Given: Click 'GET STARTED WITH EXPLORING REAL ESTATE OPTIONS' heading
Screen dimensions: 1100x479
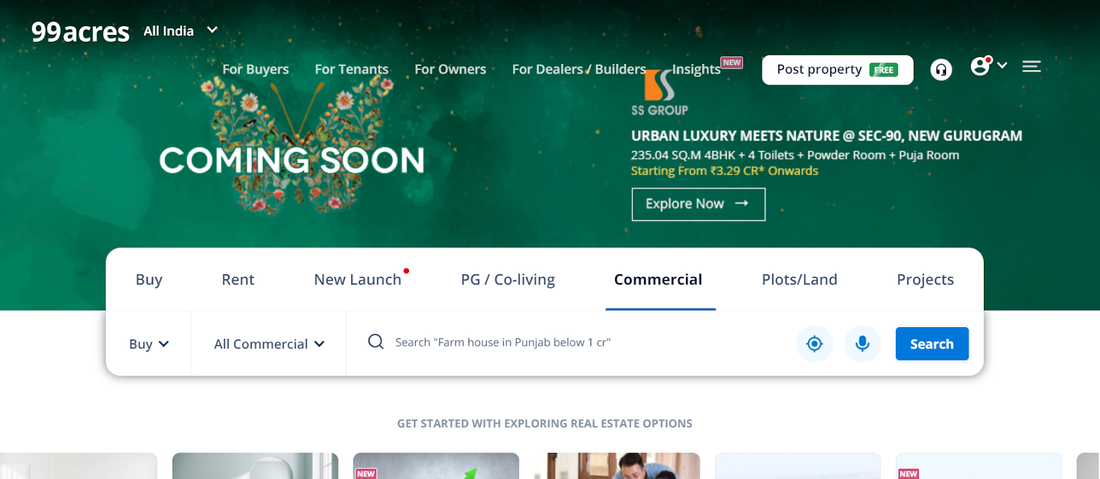Looking at the screenshot, I should coord(544,424).
